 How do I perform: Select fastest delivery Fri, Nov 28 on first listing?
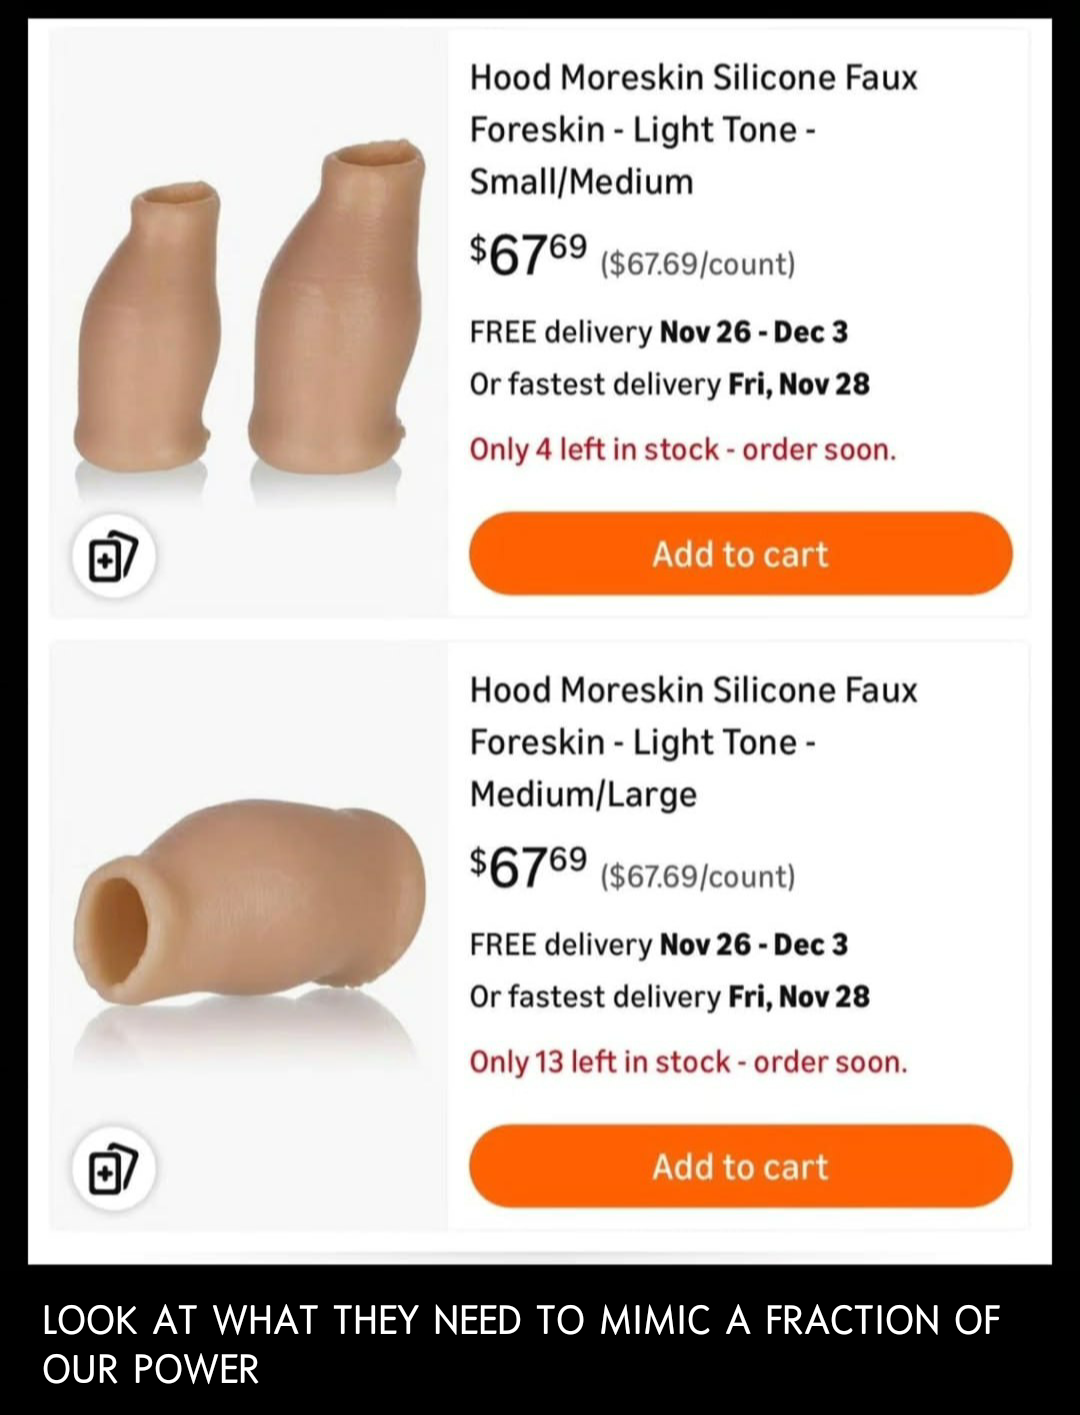click(x=669, y=384)
